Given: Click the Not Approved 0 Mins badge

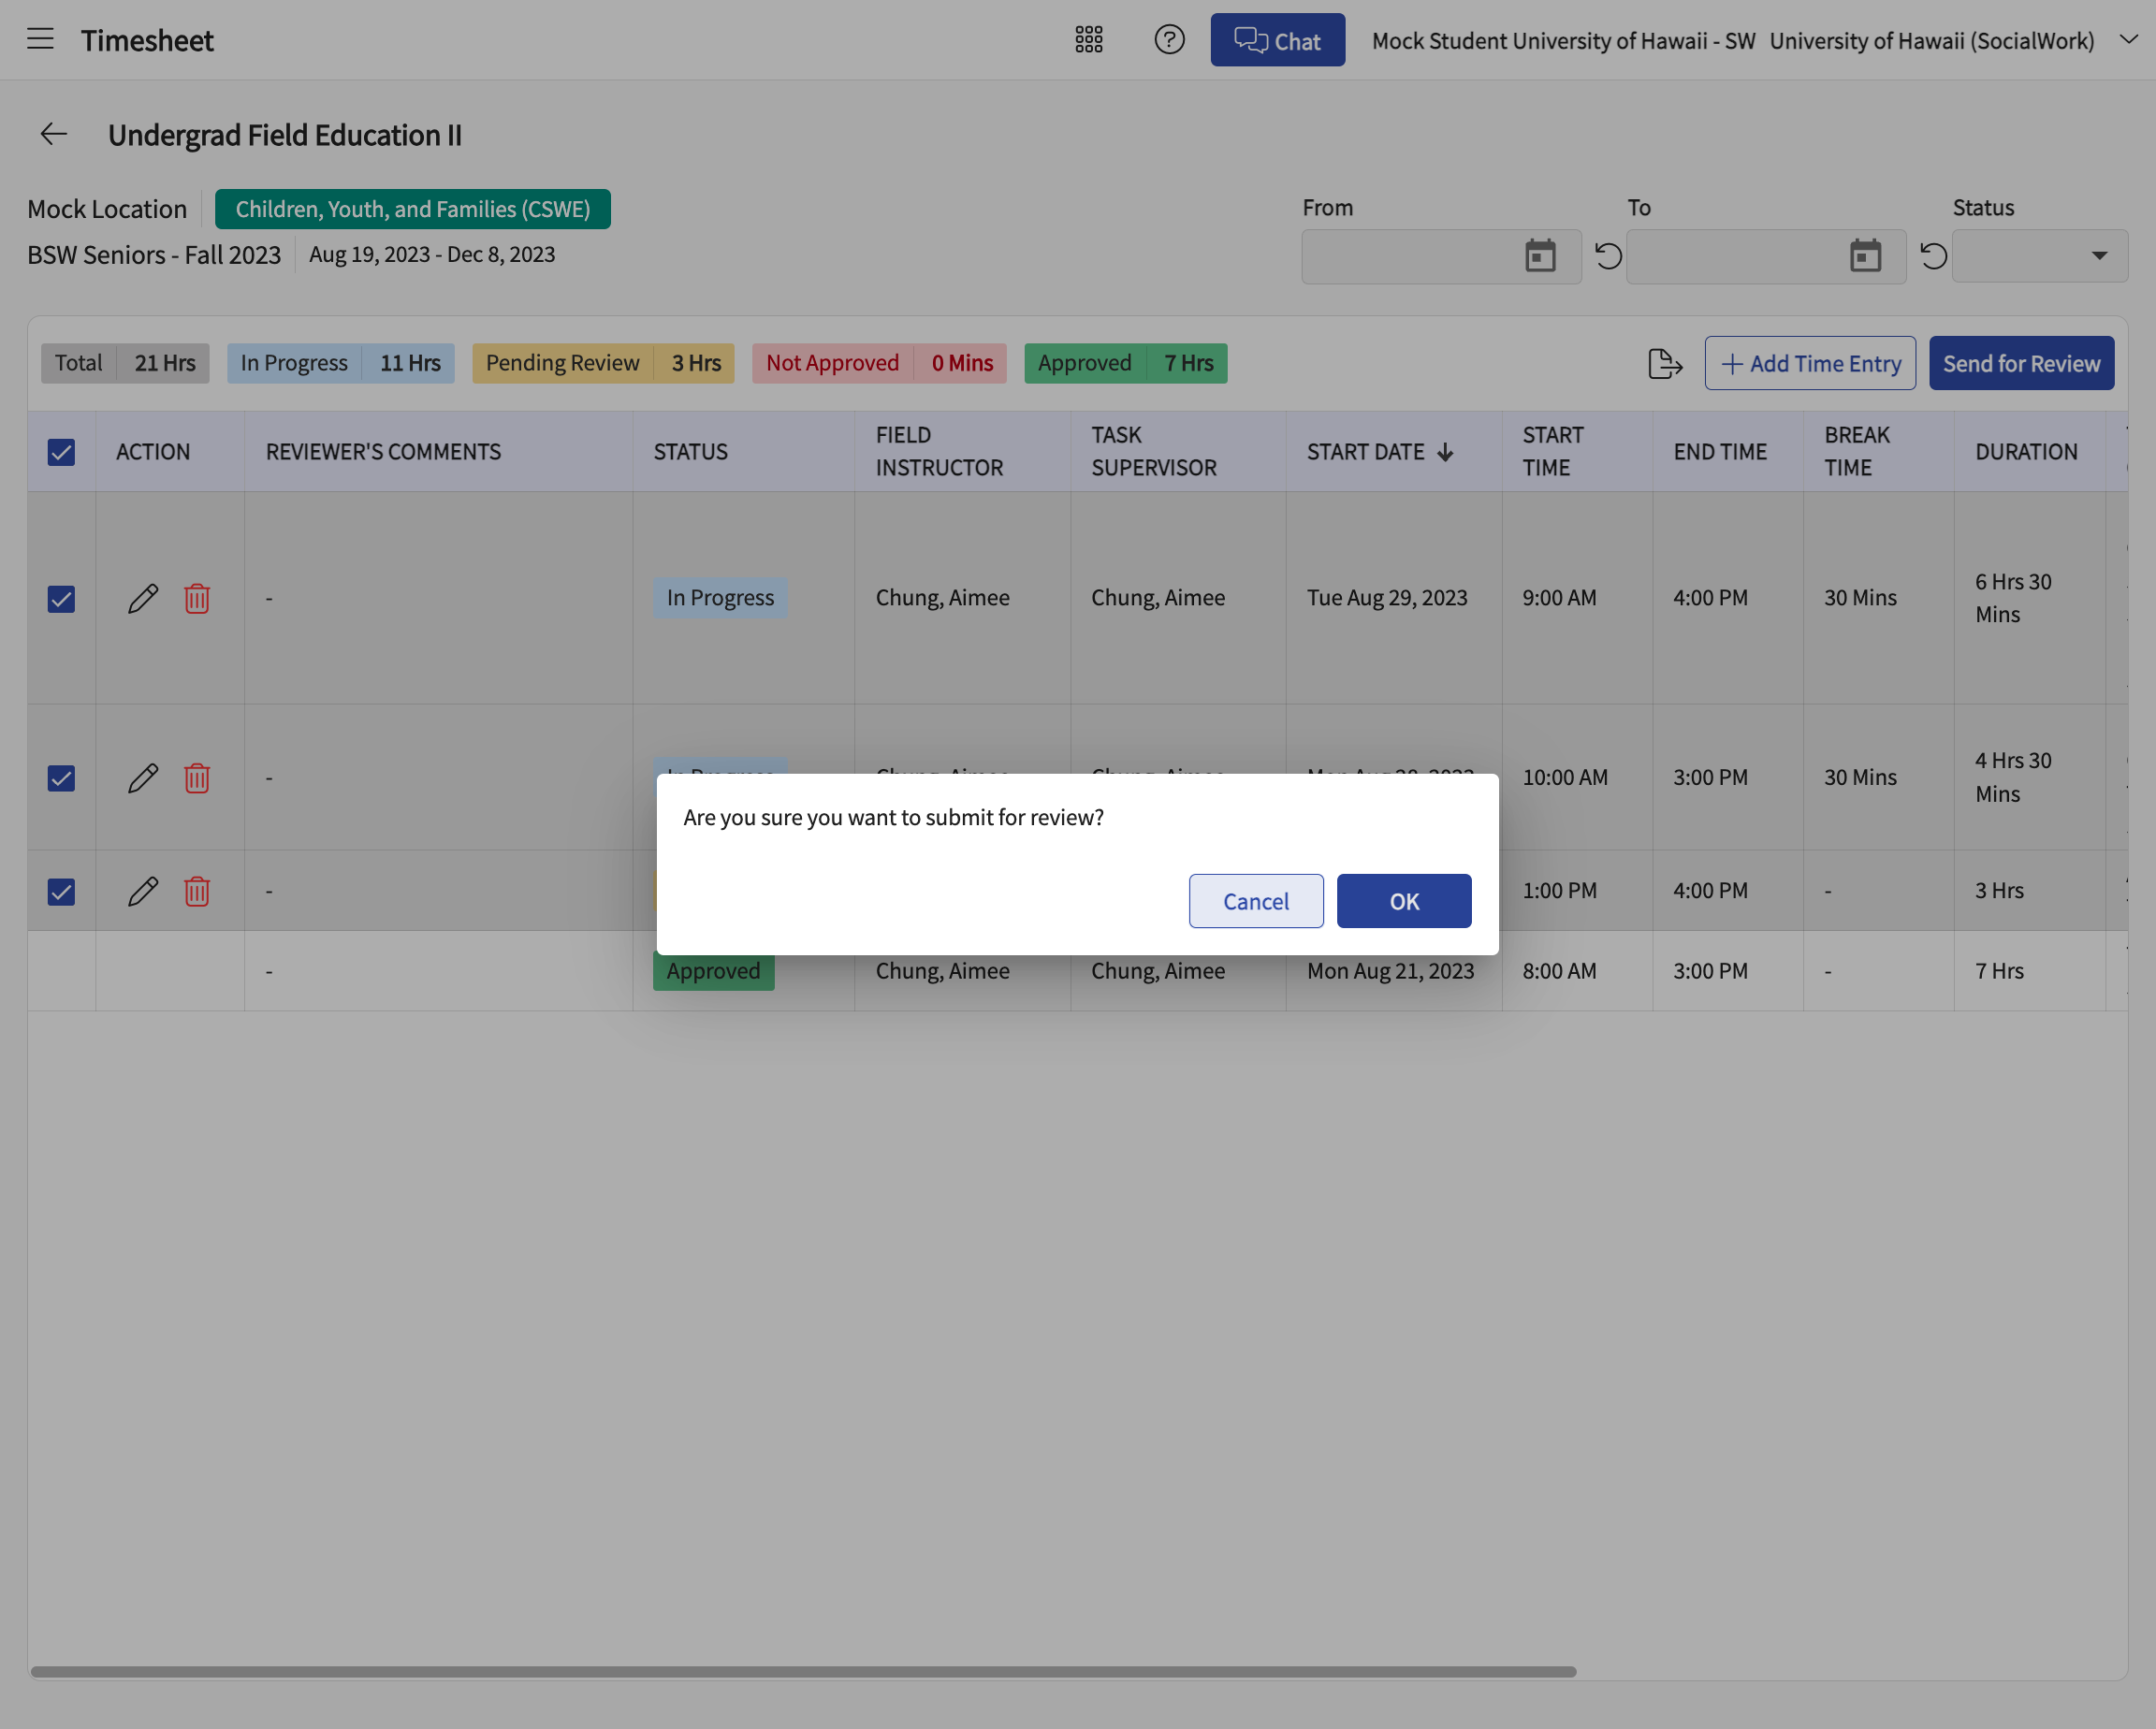Looking at the screenshot, I should click(879, 363).
